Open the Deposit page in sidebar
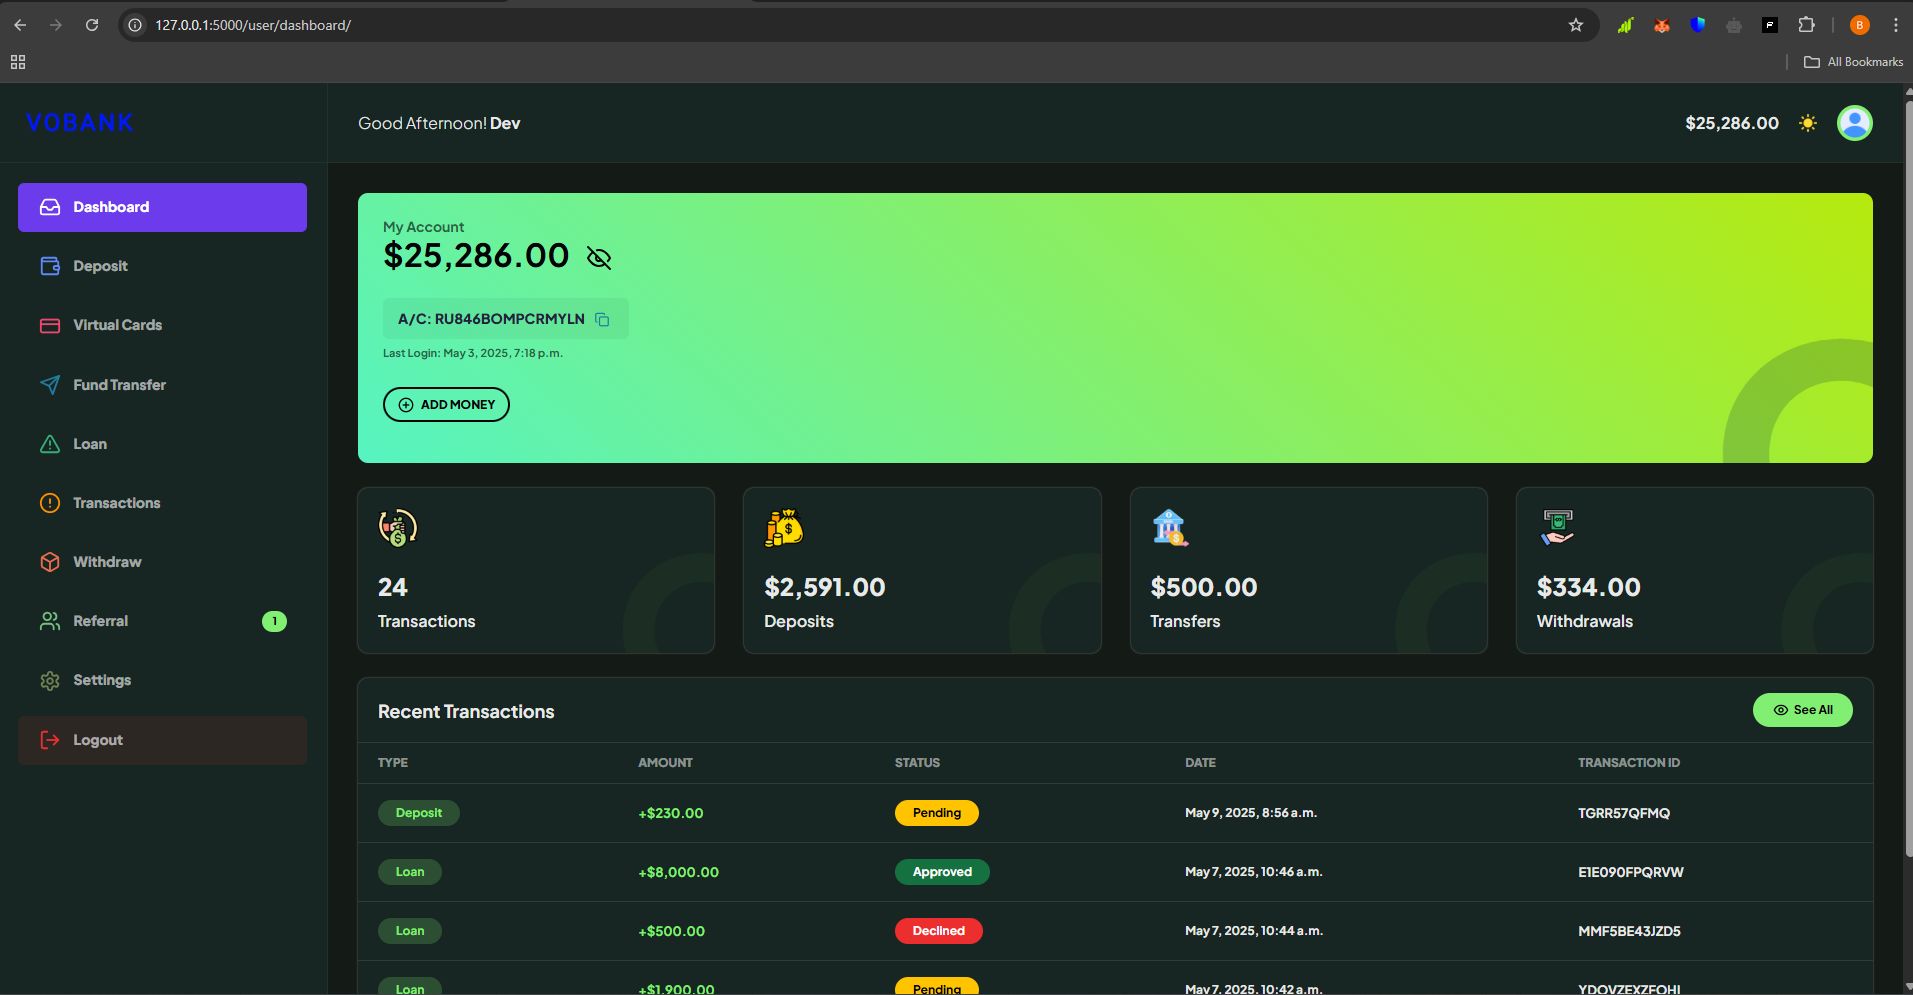This screenshot has height=995, width=1913. 162,266
